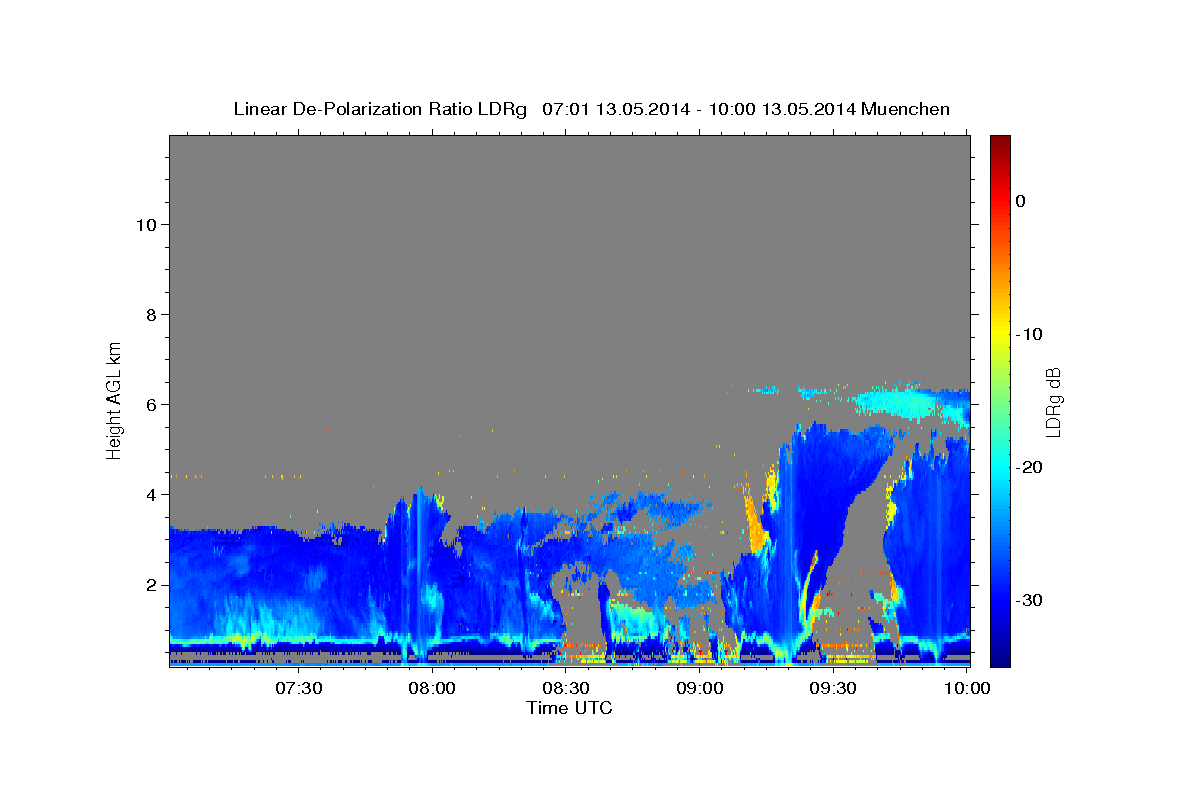Click the height tick label 8

pos(151,315)
